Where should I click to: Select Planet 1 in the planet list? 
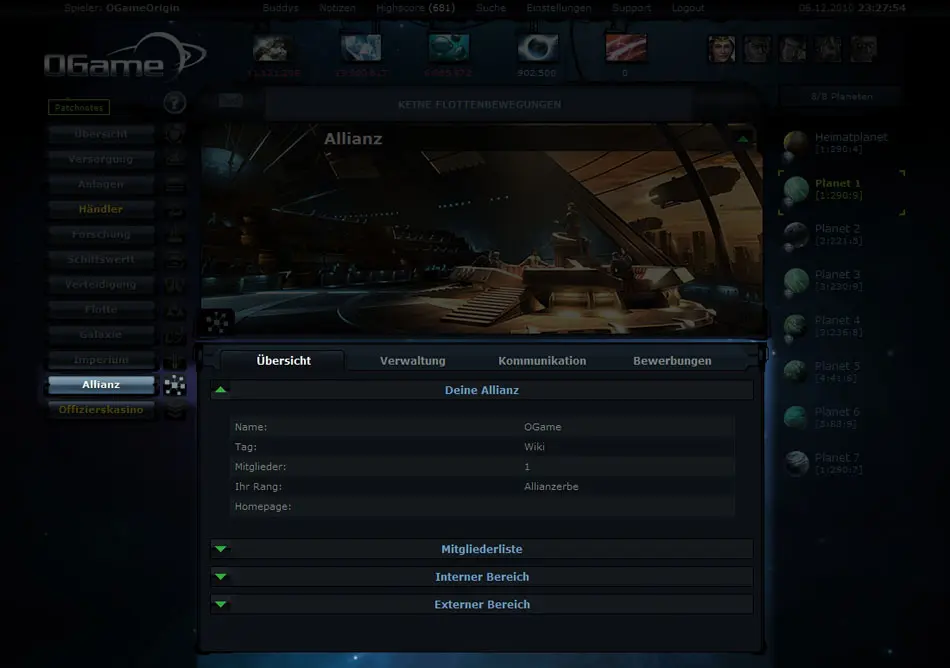pyautogui.click(x=841, y=190)
